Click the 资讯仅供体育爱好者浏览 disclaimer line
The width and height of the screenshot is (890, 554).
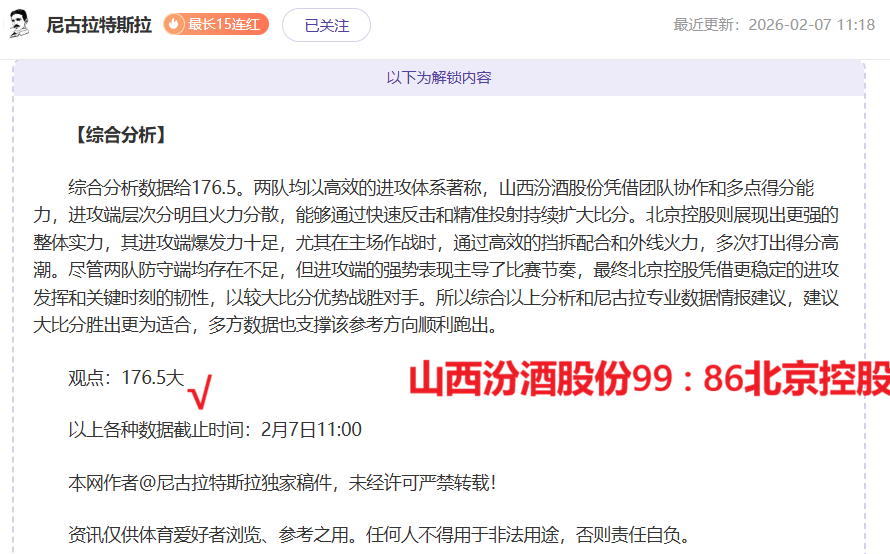point(378,535)
